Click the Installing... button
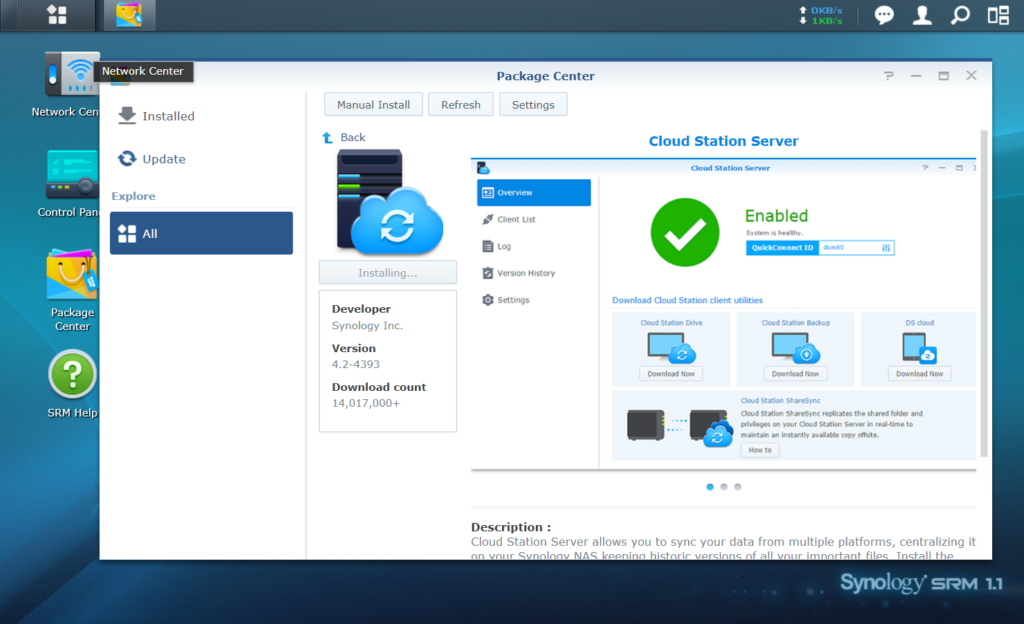Image resolution: width=1024 pixels, height=624 pixels. (388, 273)
